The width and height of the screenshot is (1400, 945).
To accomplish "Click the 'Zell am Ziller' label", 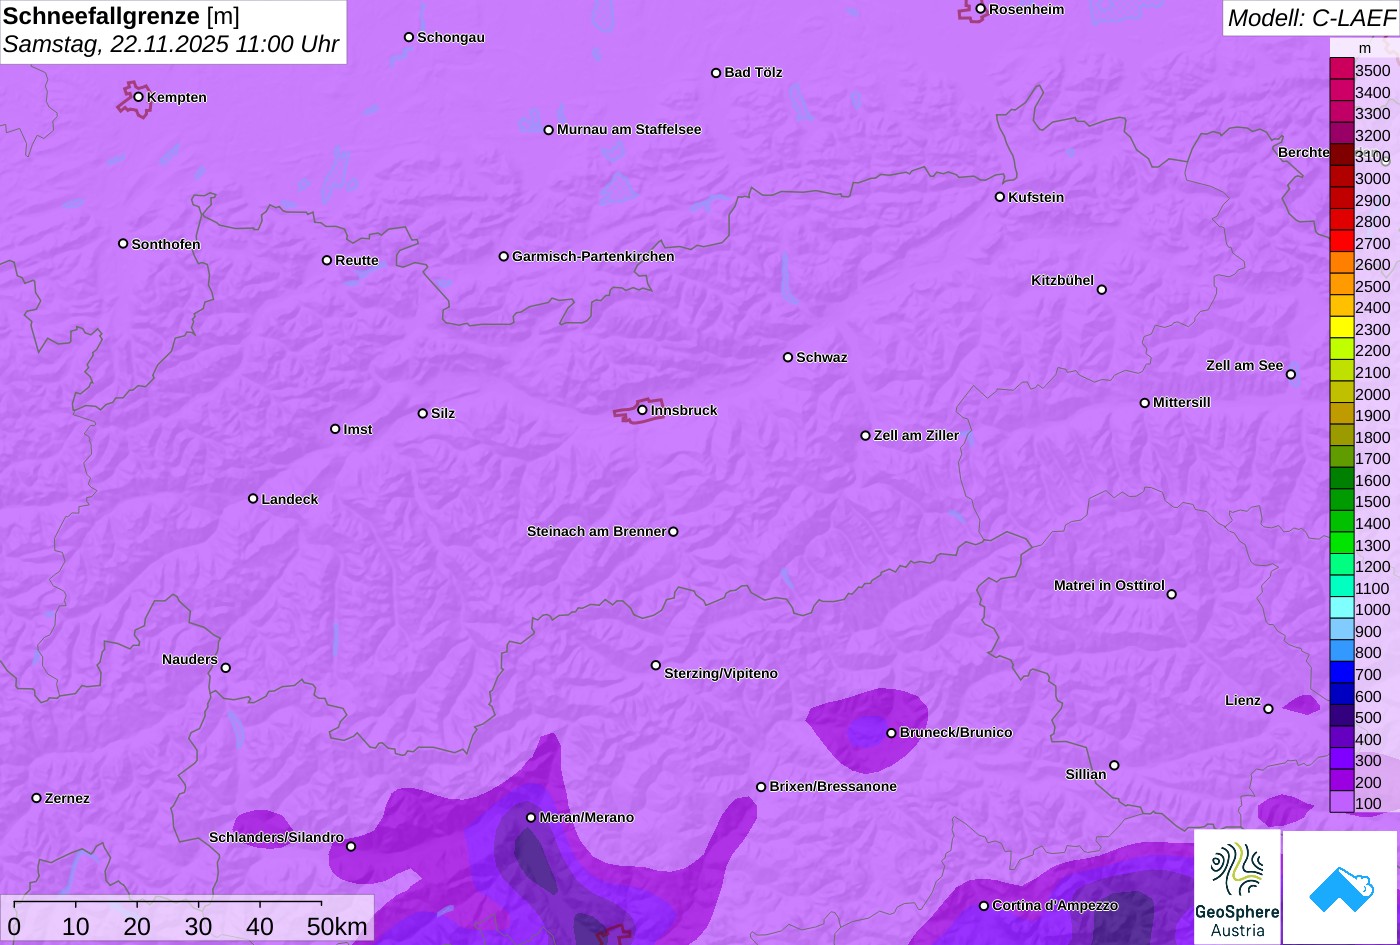I will pyautogui.click(x=916, y=435).
